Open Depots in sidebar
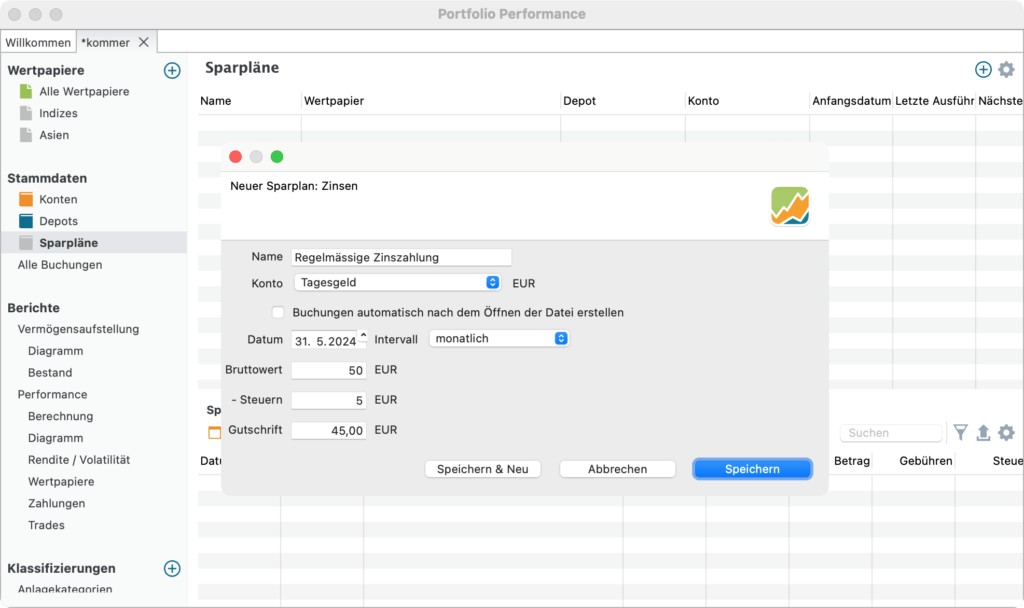This screenshot has width=1024, height=608. (x=58, y=221)
